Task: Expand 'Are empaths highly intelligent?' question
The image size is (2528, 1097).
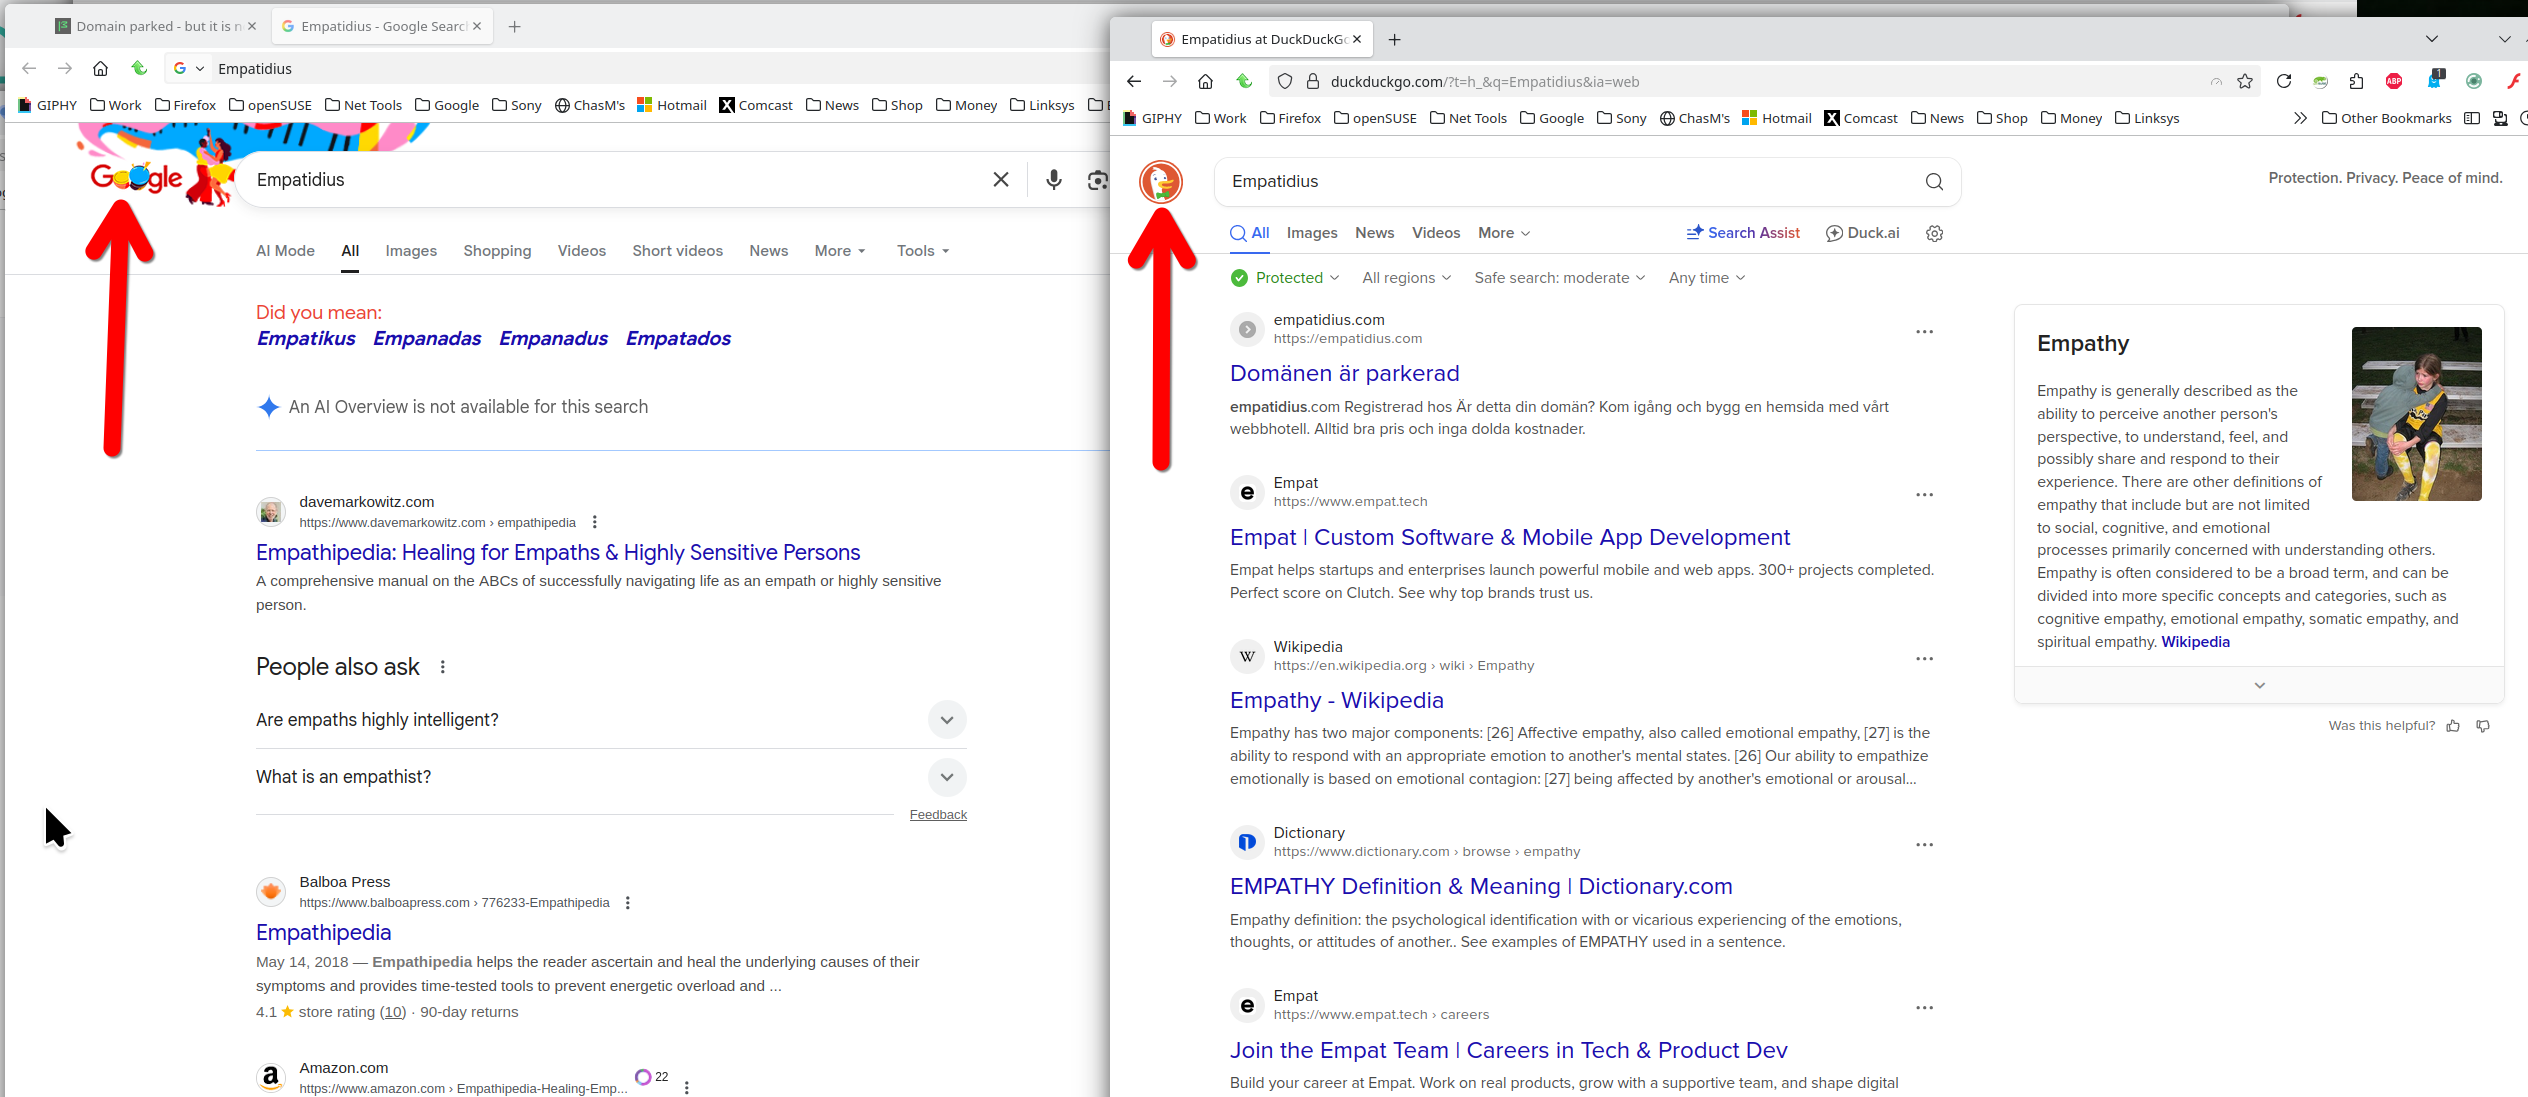Action: coord(946,720)
